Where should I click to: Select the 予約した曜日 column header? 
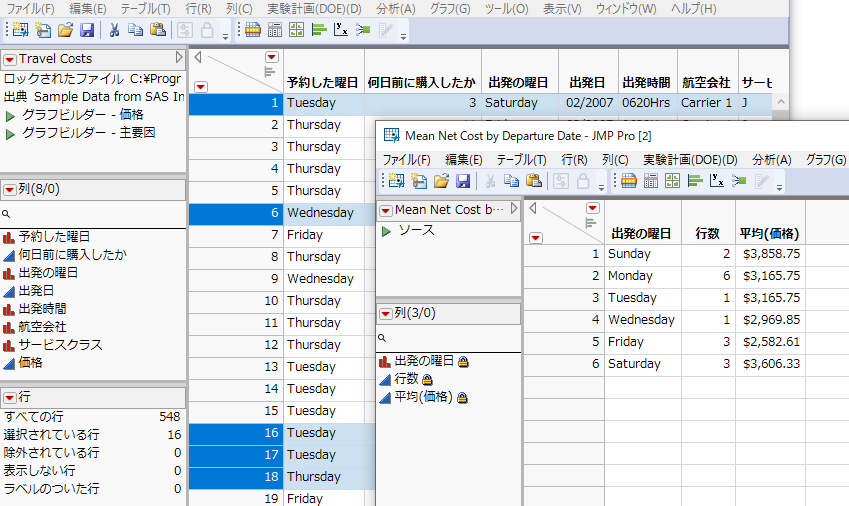pos(323,82)
